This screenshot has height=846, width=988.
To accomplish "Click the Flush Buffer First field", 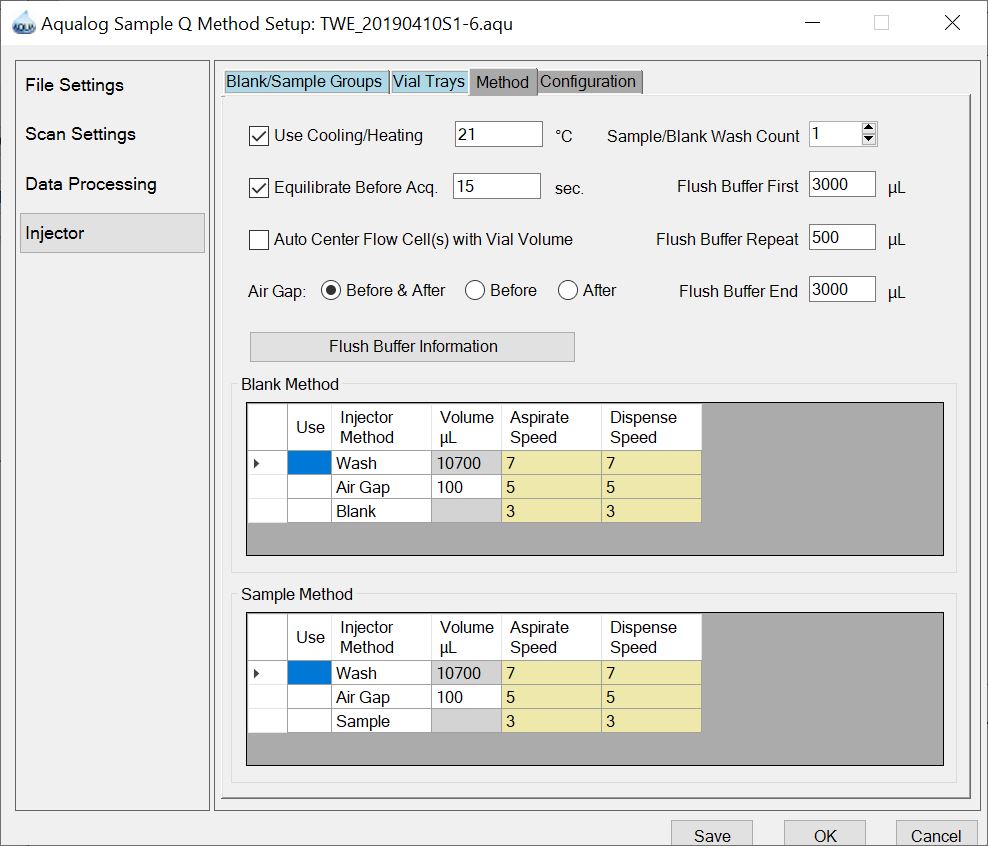I will 842,185.
